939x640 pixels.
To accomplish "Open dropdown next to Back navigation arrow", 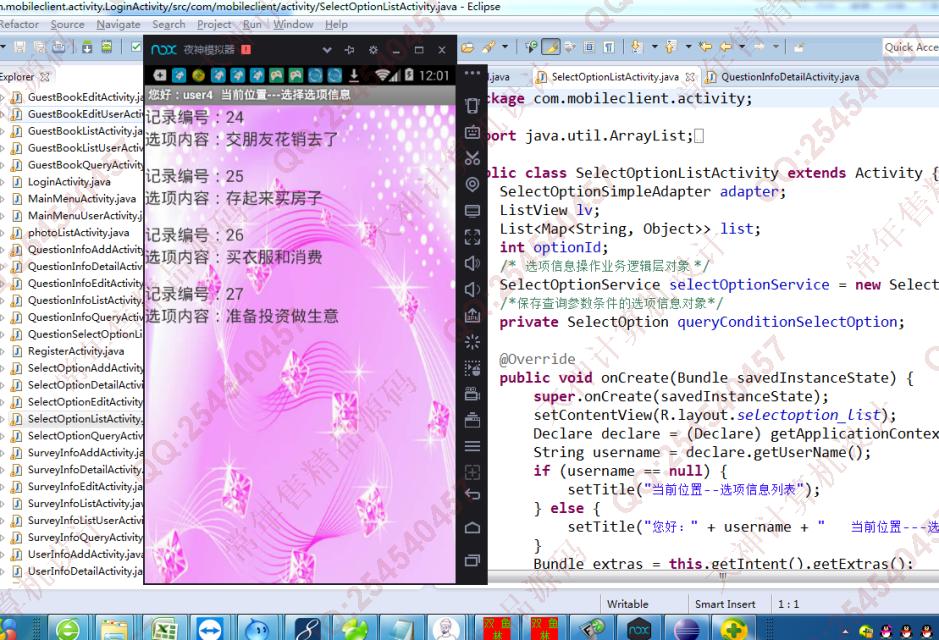I will tap(743, 47).
